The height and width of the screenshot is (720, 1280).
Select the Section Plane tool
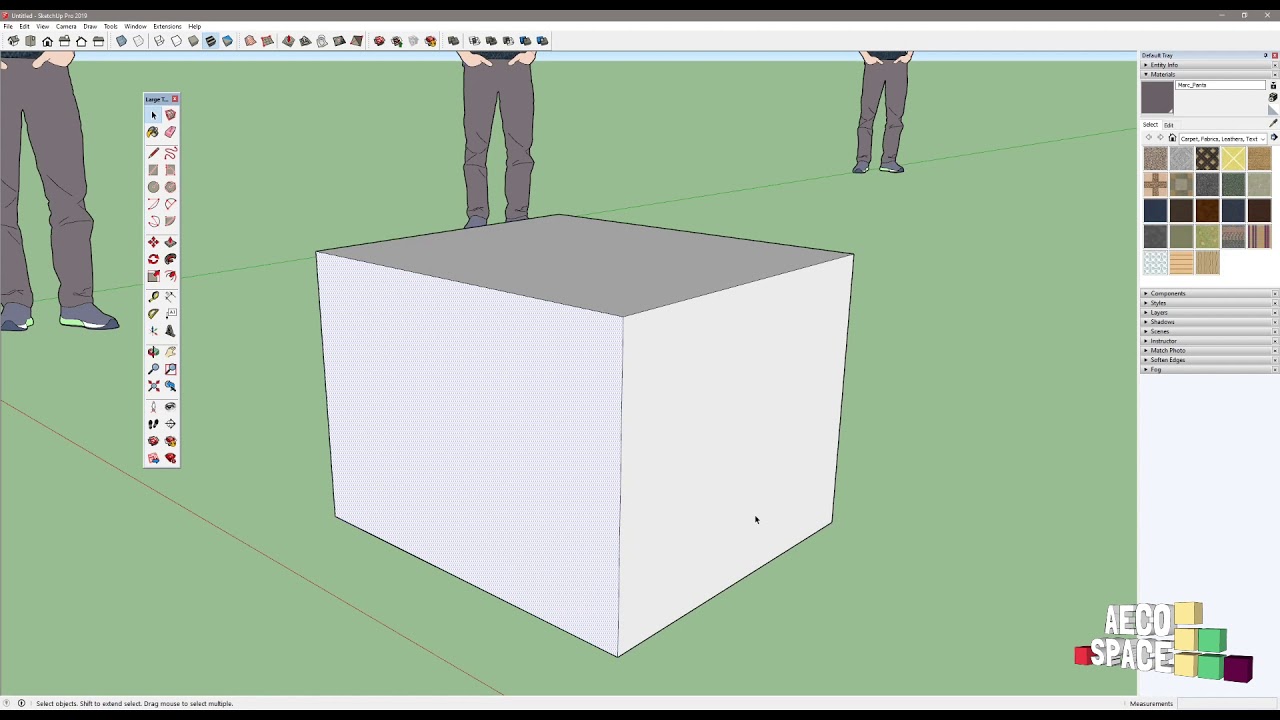click(170, 424)
